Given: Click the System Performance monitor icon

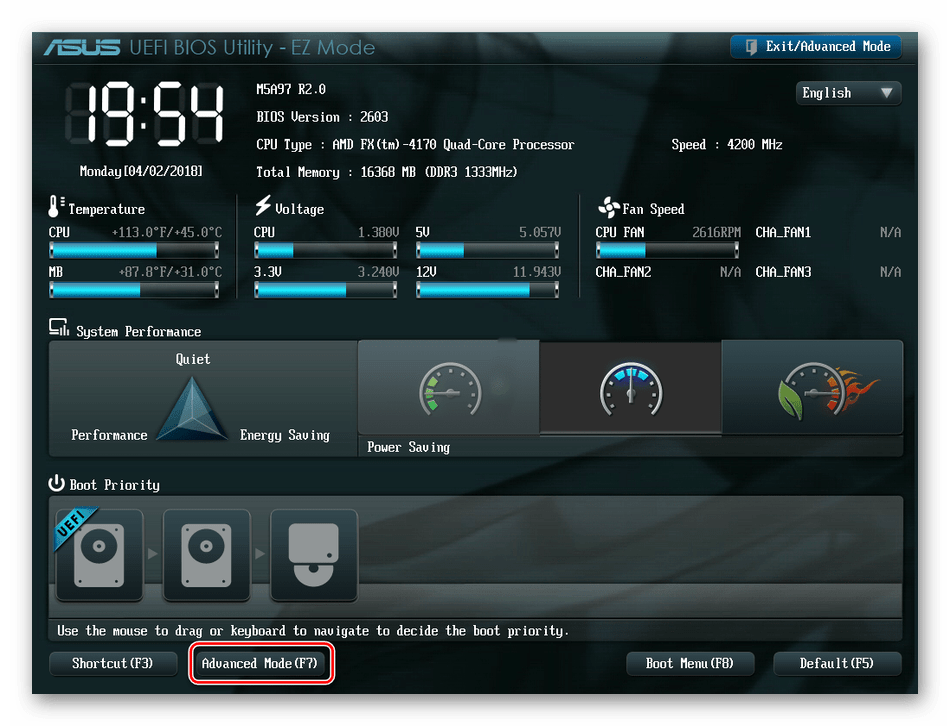Looking at the screenshot, I should coord(59,327).
